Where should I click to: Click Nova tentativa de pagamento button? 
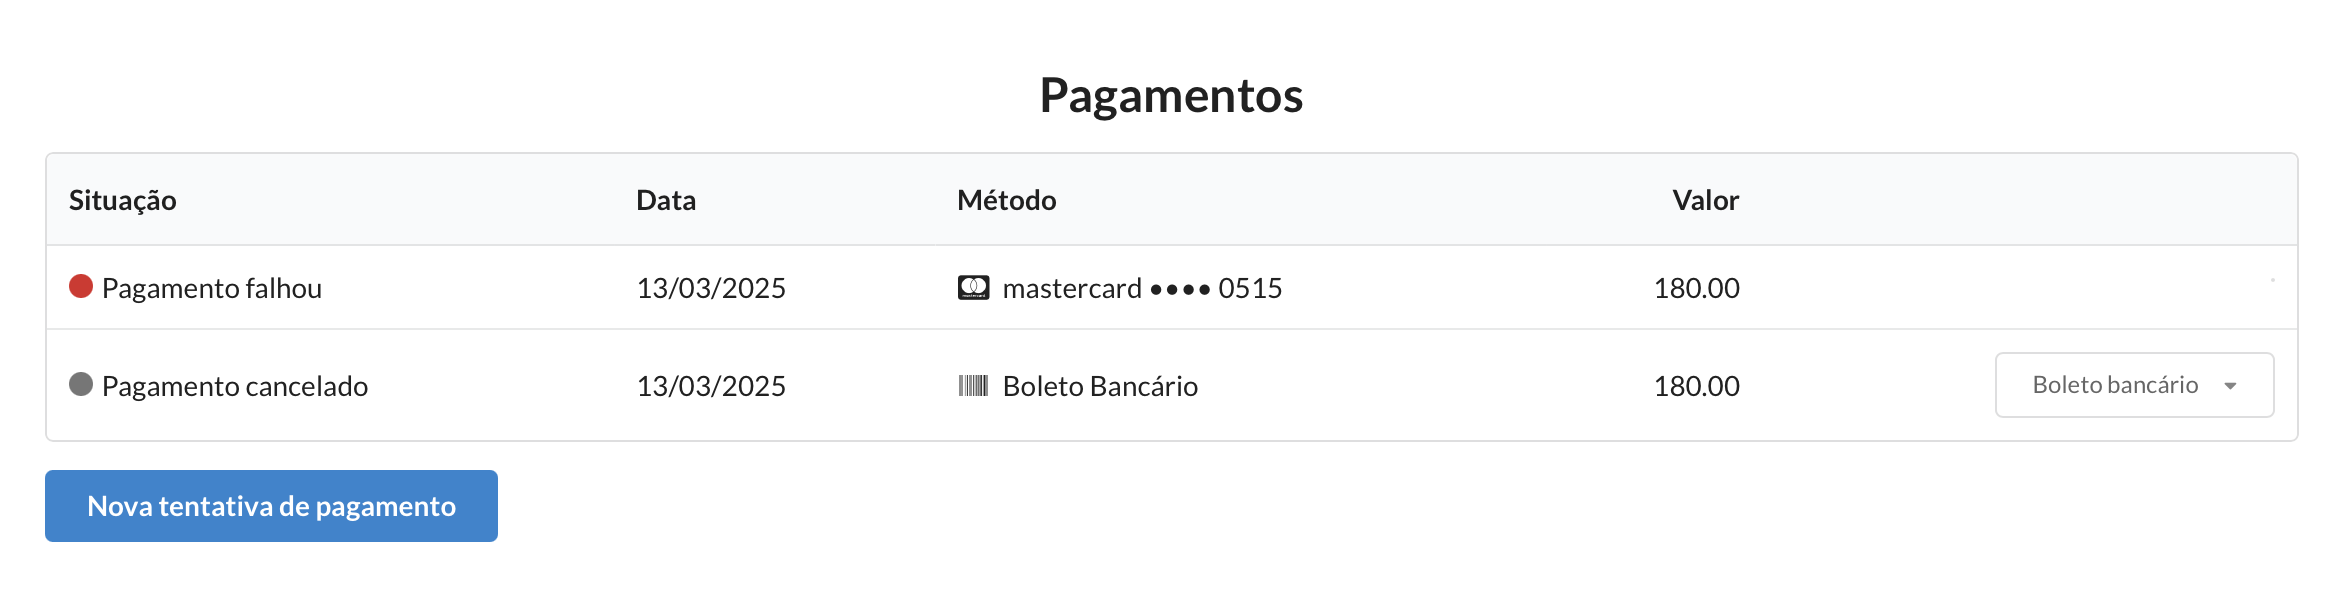pyautogui.click(x=271, y=506)
